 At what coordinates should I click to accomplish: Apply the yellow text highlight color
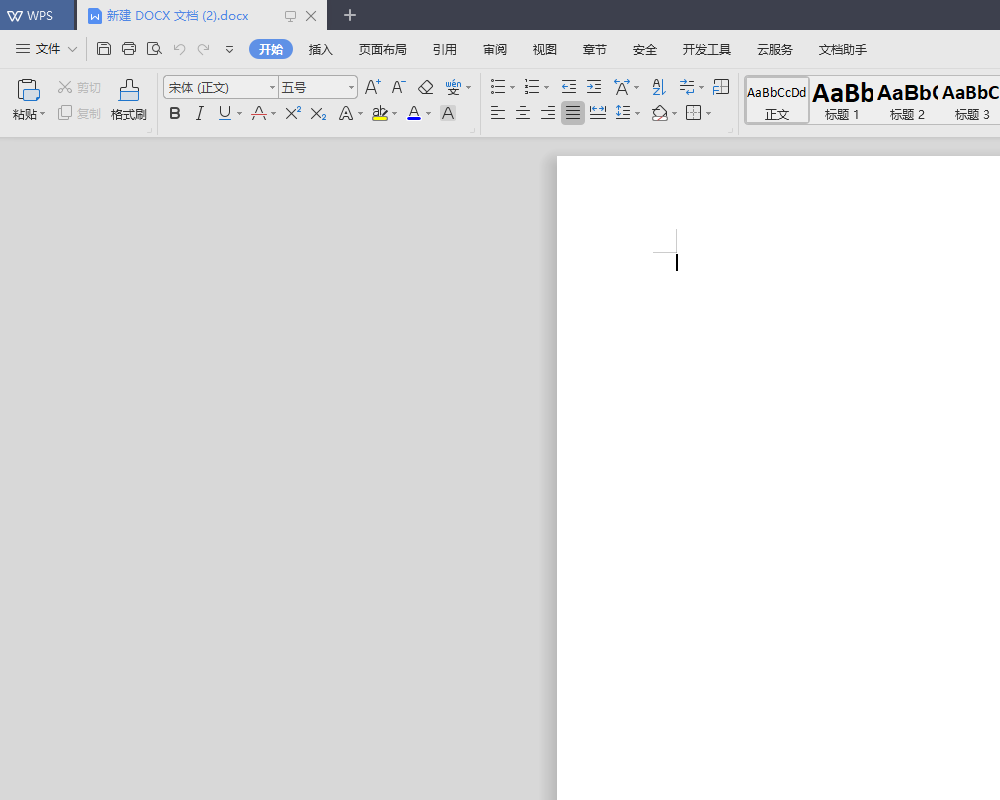click(x=379, y=114)
